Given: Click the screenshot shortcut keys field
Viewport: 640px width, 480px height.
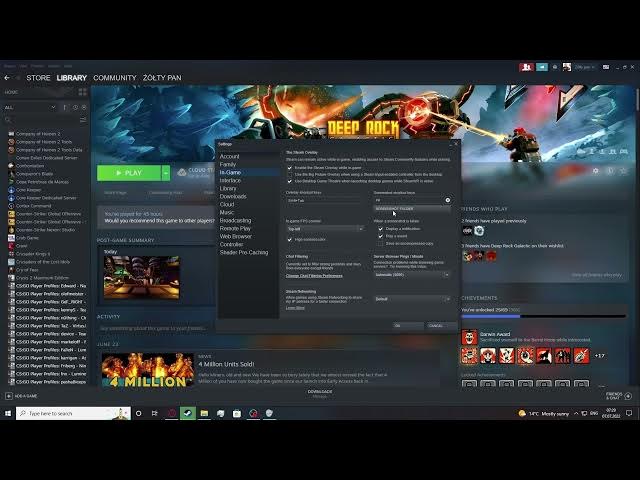Looking at the screenshot, I should pos(409,200).
